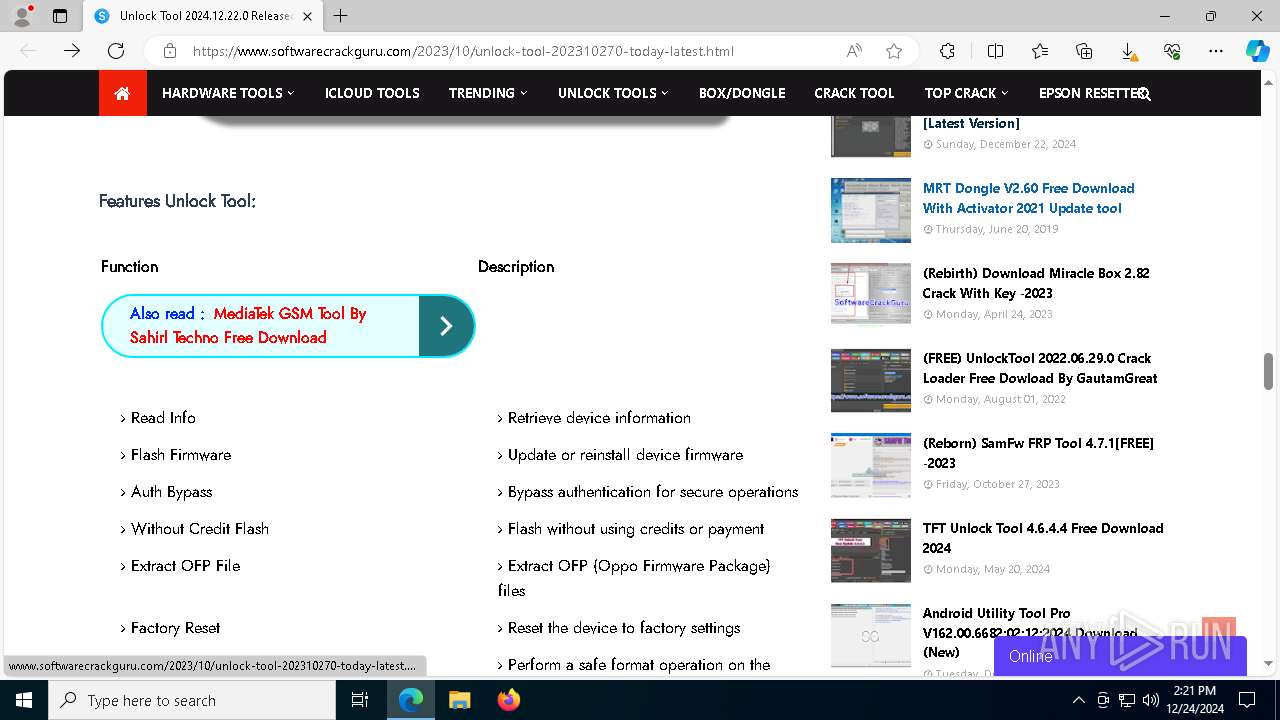This screenshot has height=720, width=1280.
Task: Close the Unlock Tool tab
Action: tap(307, 16)
